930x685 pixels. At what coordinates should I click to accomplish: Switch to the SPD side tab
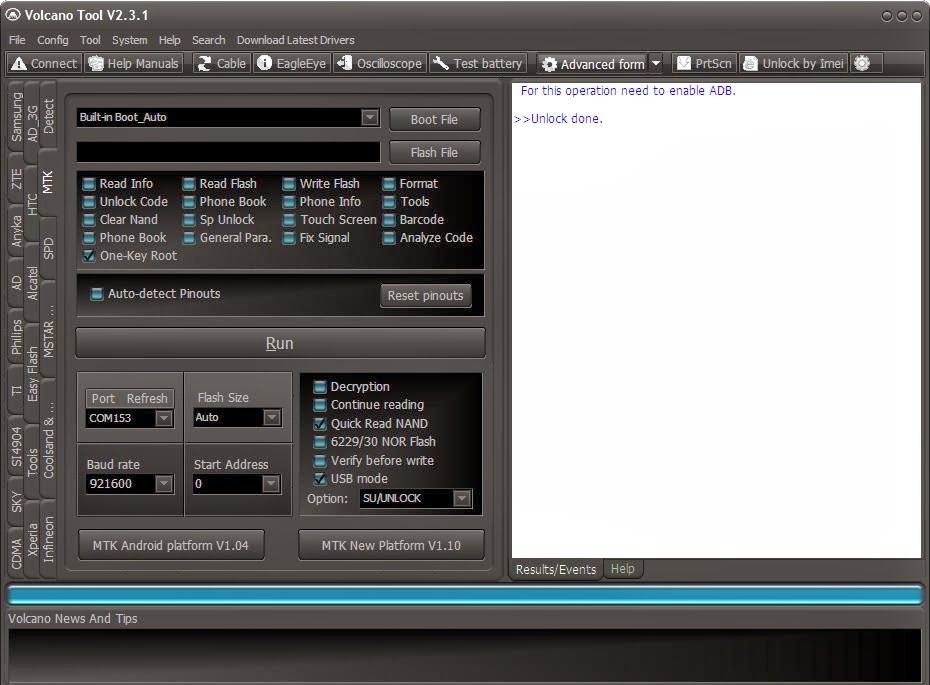[x=49, y=247]
